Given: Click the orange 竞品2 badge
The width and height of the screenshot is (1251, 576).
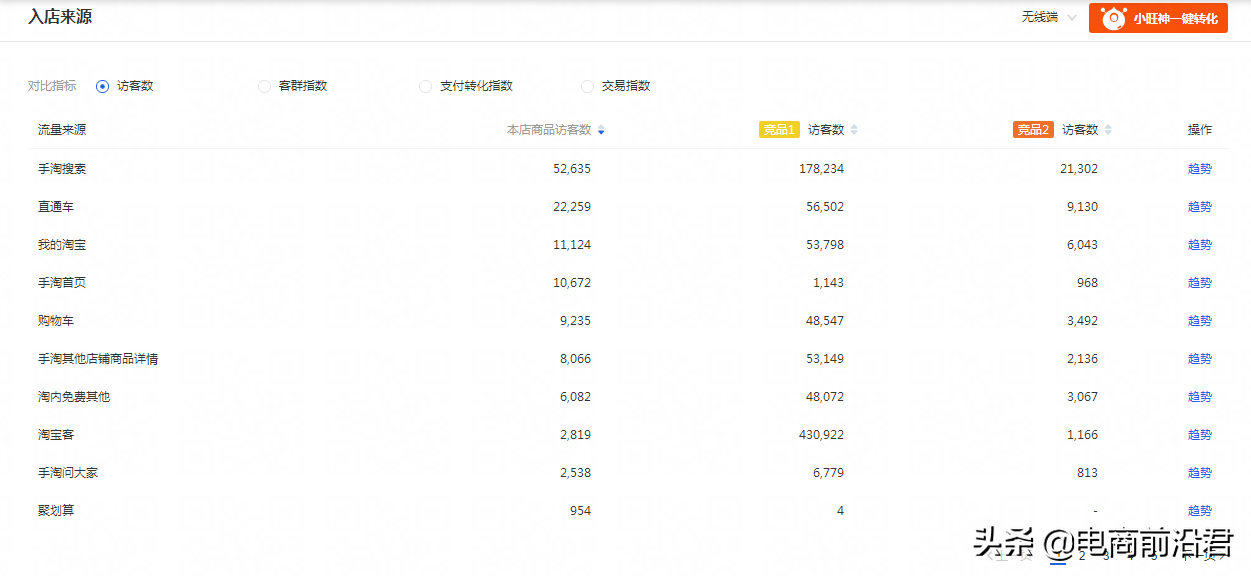Looking at the screenshot, I should pos(1033,130).
